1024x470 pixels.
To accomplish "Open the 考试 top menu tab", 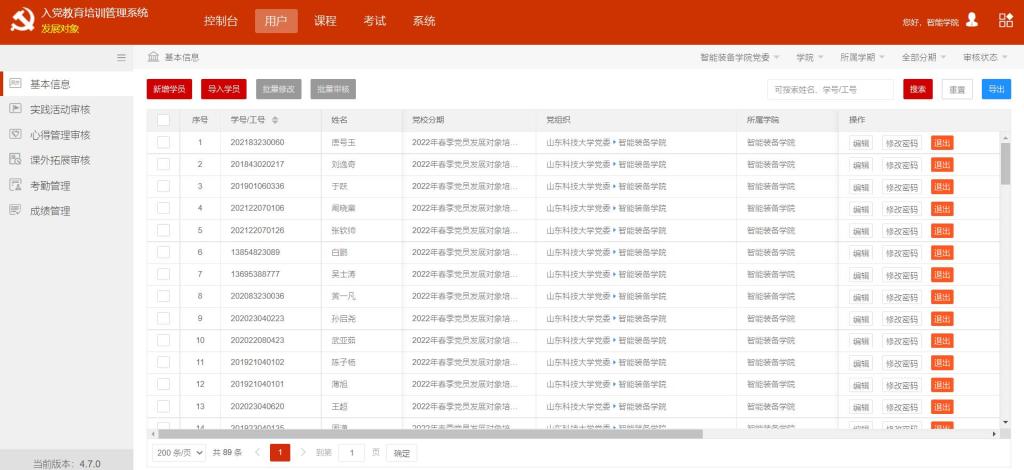I will pyautogui.click(x=374, y=21).
